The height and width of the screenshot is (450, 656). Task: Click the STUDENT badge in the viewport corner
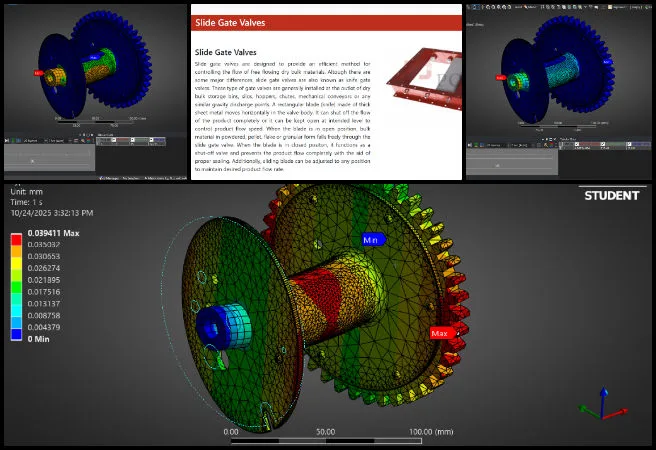(x=610, y=195)
